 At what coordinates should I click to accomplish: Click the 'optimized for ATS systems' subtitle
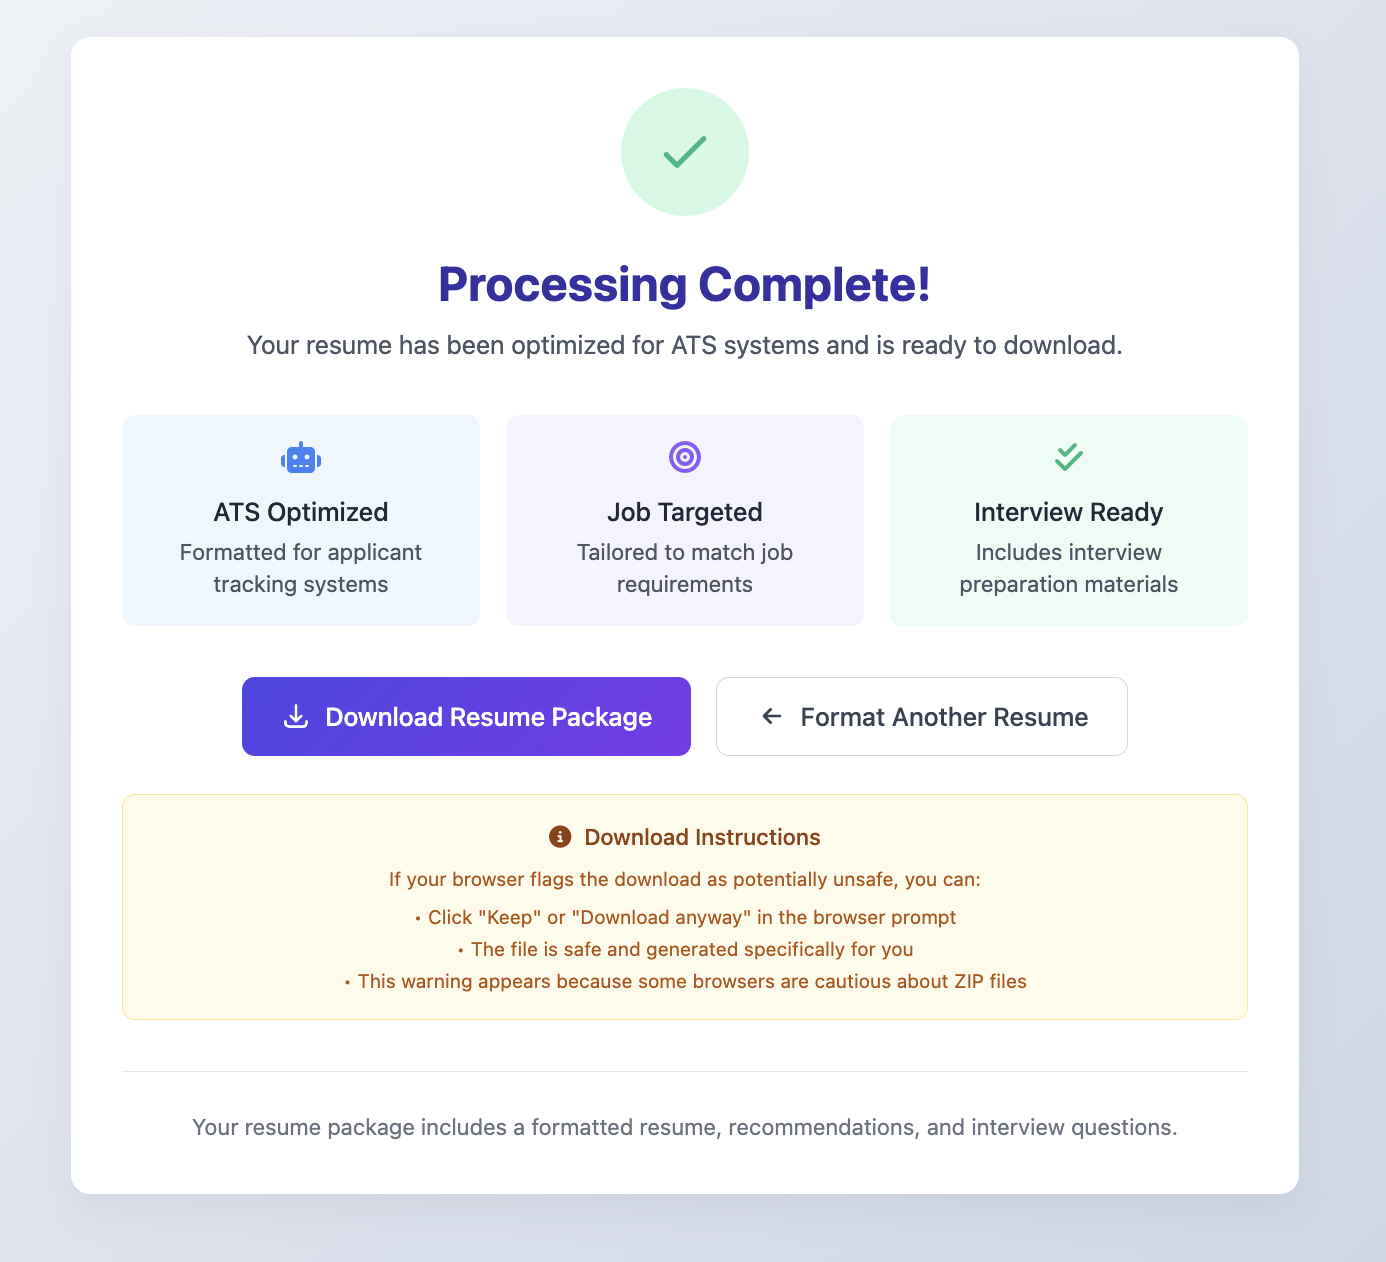[x=685, y=345]
